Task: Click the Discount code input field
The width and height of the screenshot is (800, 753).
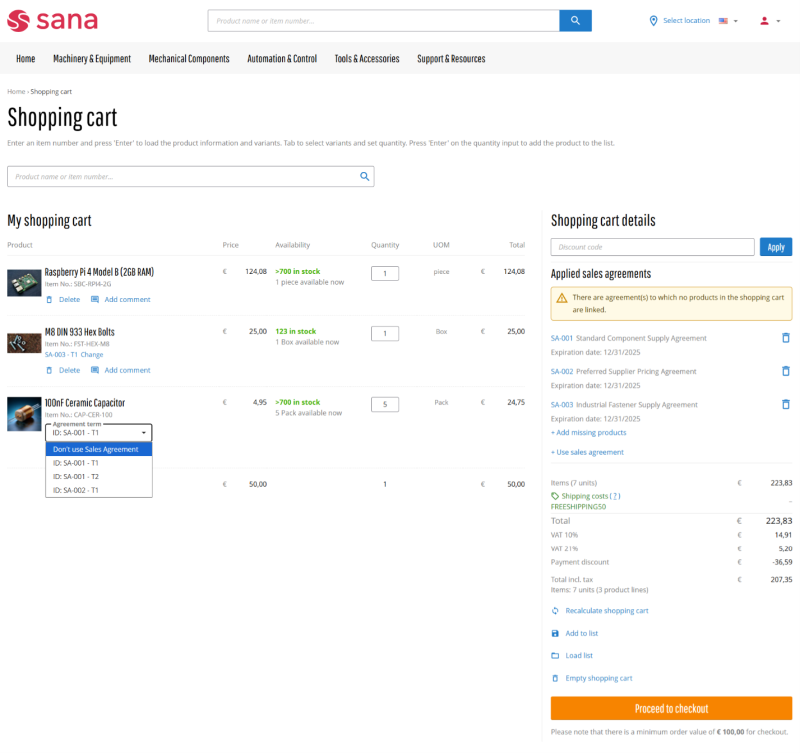Action: point(652,247)
